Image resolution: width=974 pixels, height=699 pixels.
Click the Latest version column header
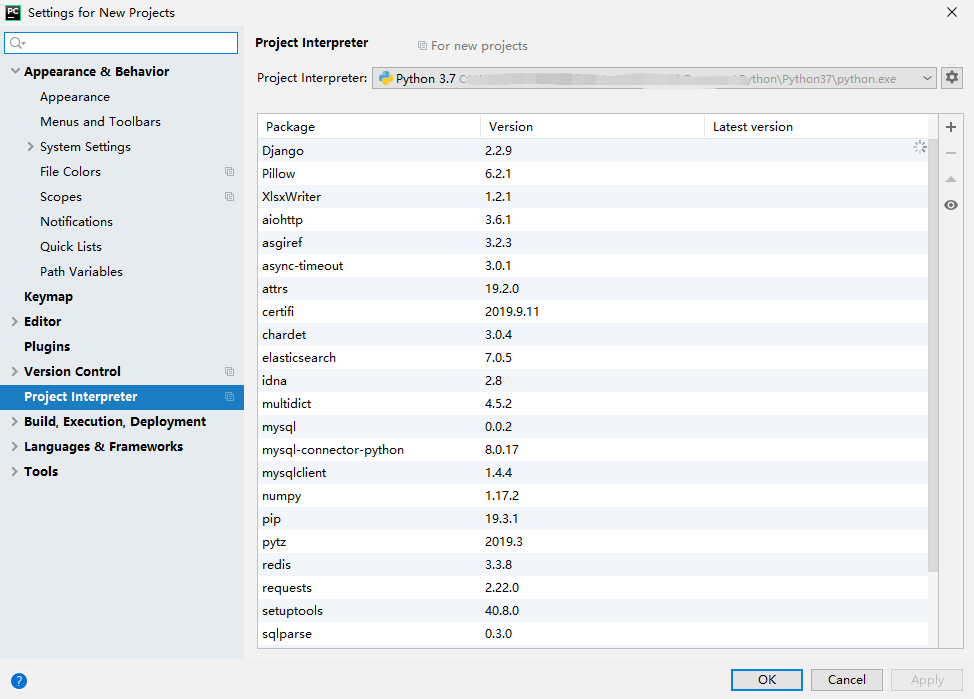tap(816, 126)
